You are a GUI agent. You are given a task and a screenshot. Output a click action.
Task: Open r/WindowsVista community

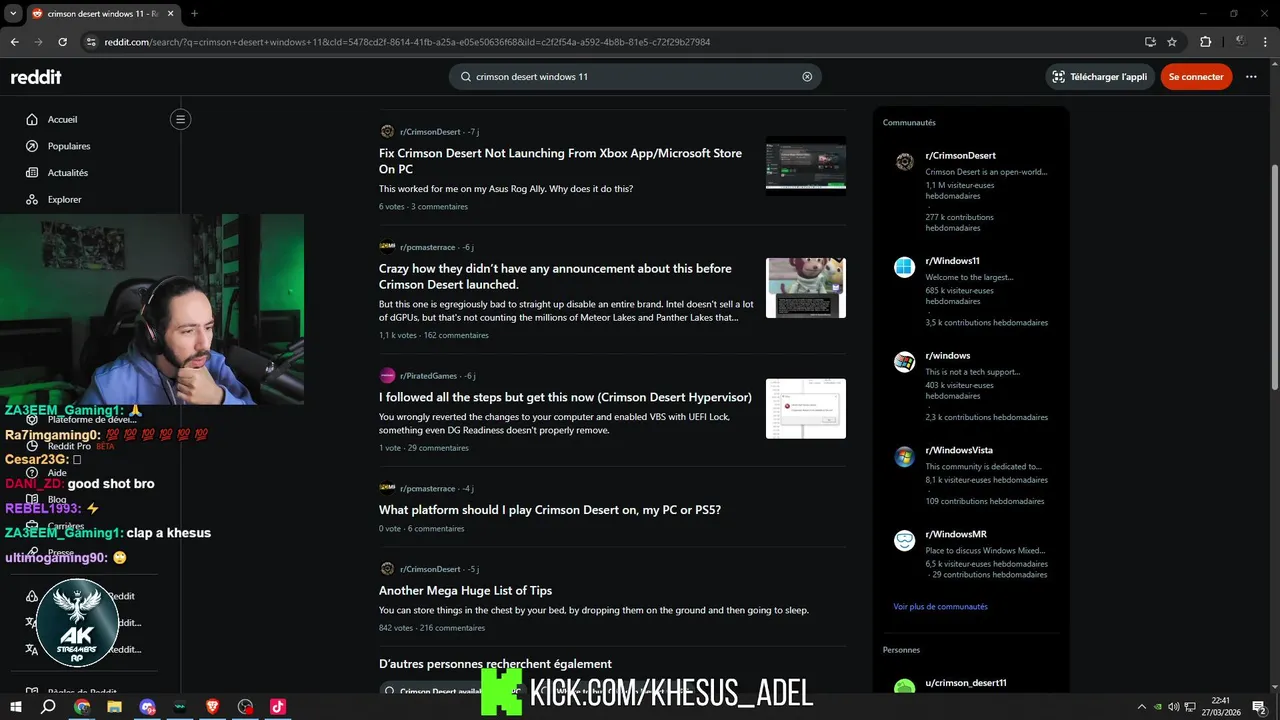coord(959,451)
